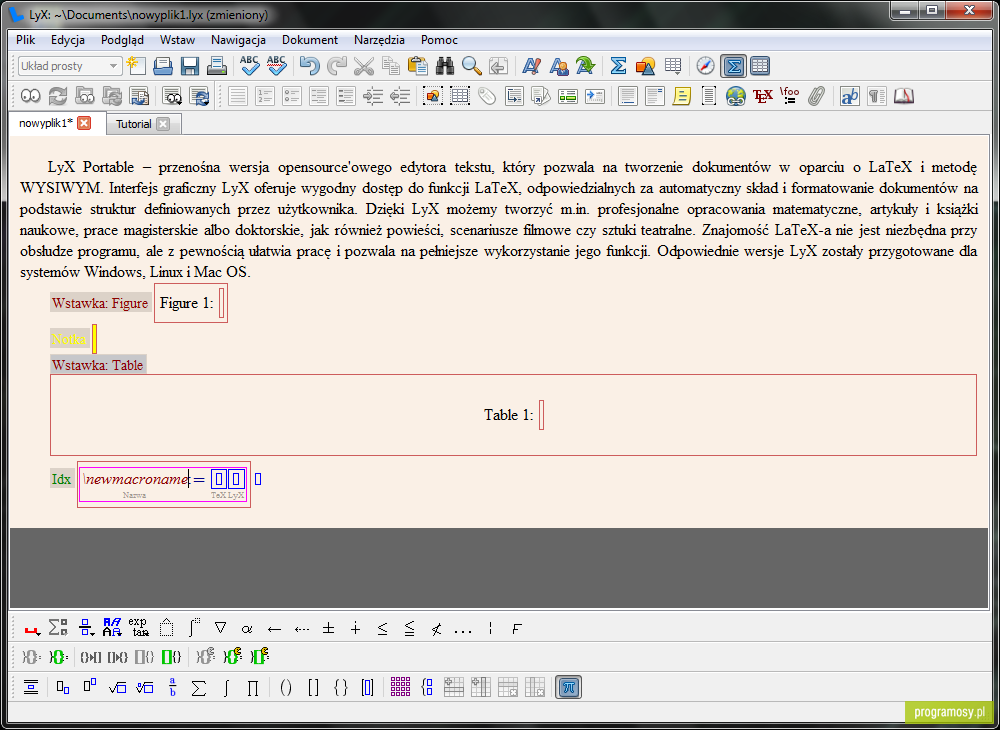Collapse the 'Wstawka: Table' inset label
Viewport: 1000px width, 730px height.
coord(98,365)
